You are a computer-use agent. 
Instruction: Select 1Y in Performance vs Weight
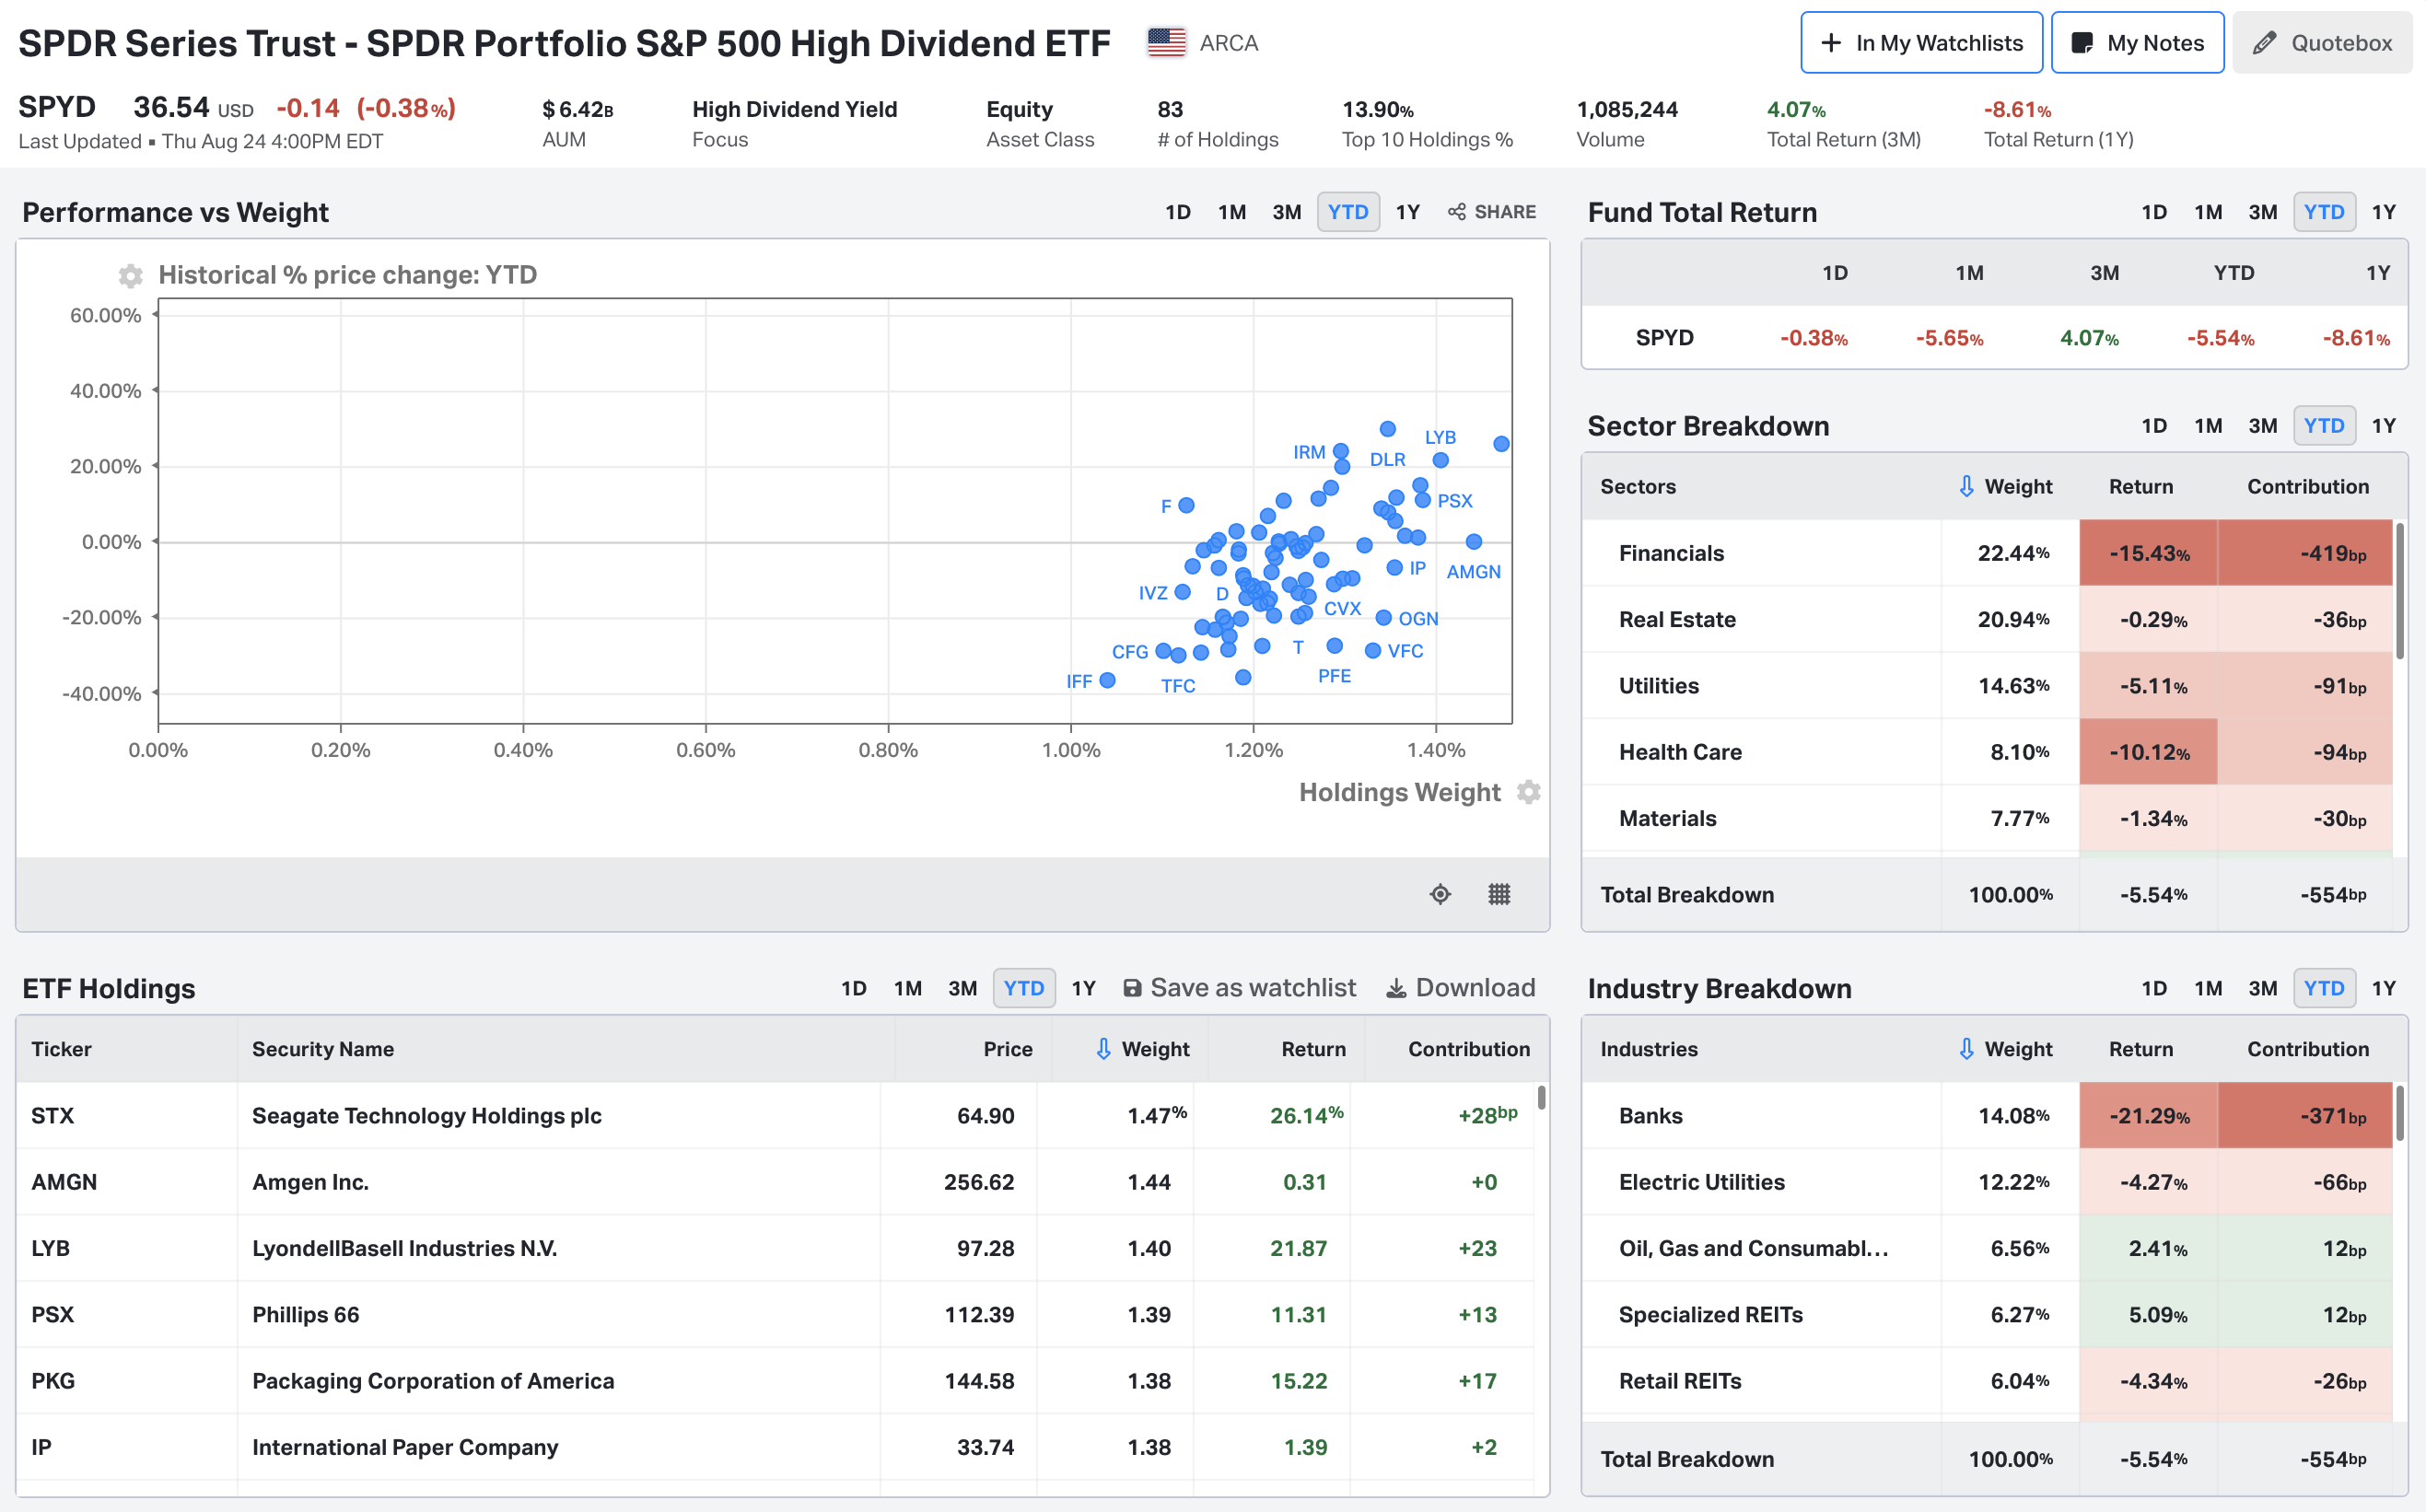(x=1408, y=212)
